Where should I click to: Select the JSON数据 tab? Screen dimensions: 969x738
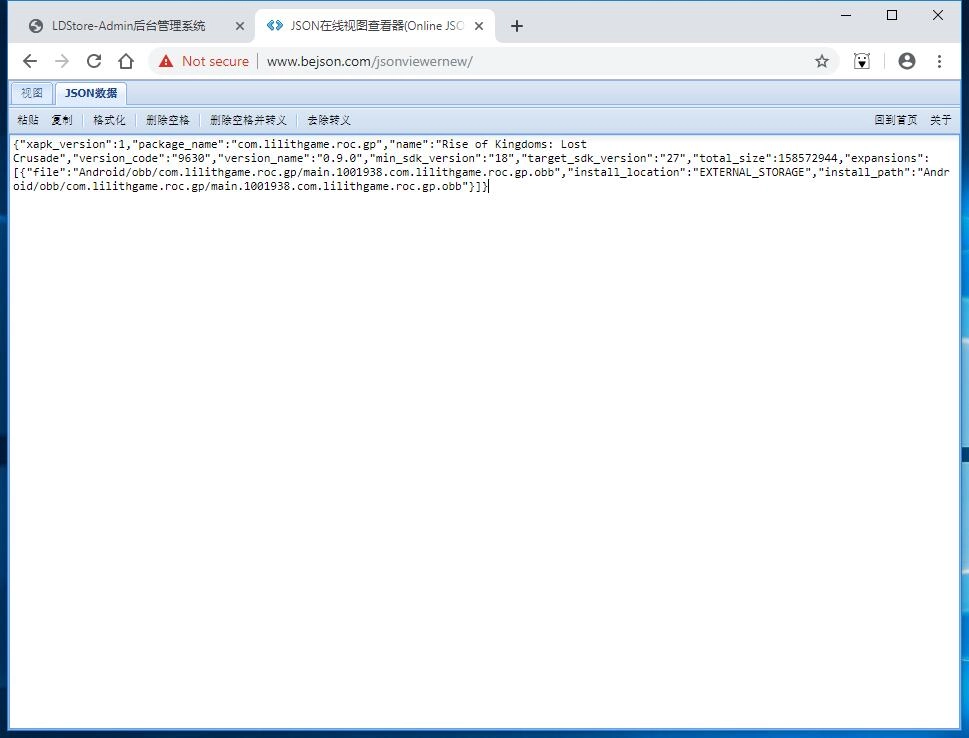coord(91,94)
